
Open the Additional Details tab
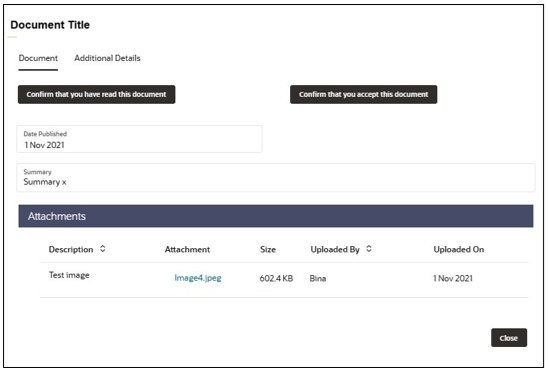pos(107,58)
